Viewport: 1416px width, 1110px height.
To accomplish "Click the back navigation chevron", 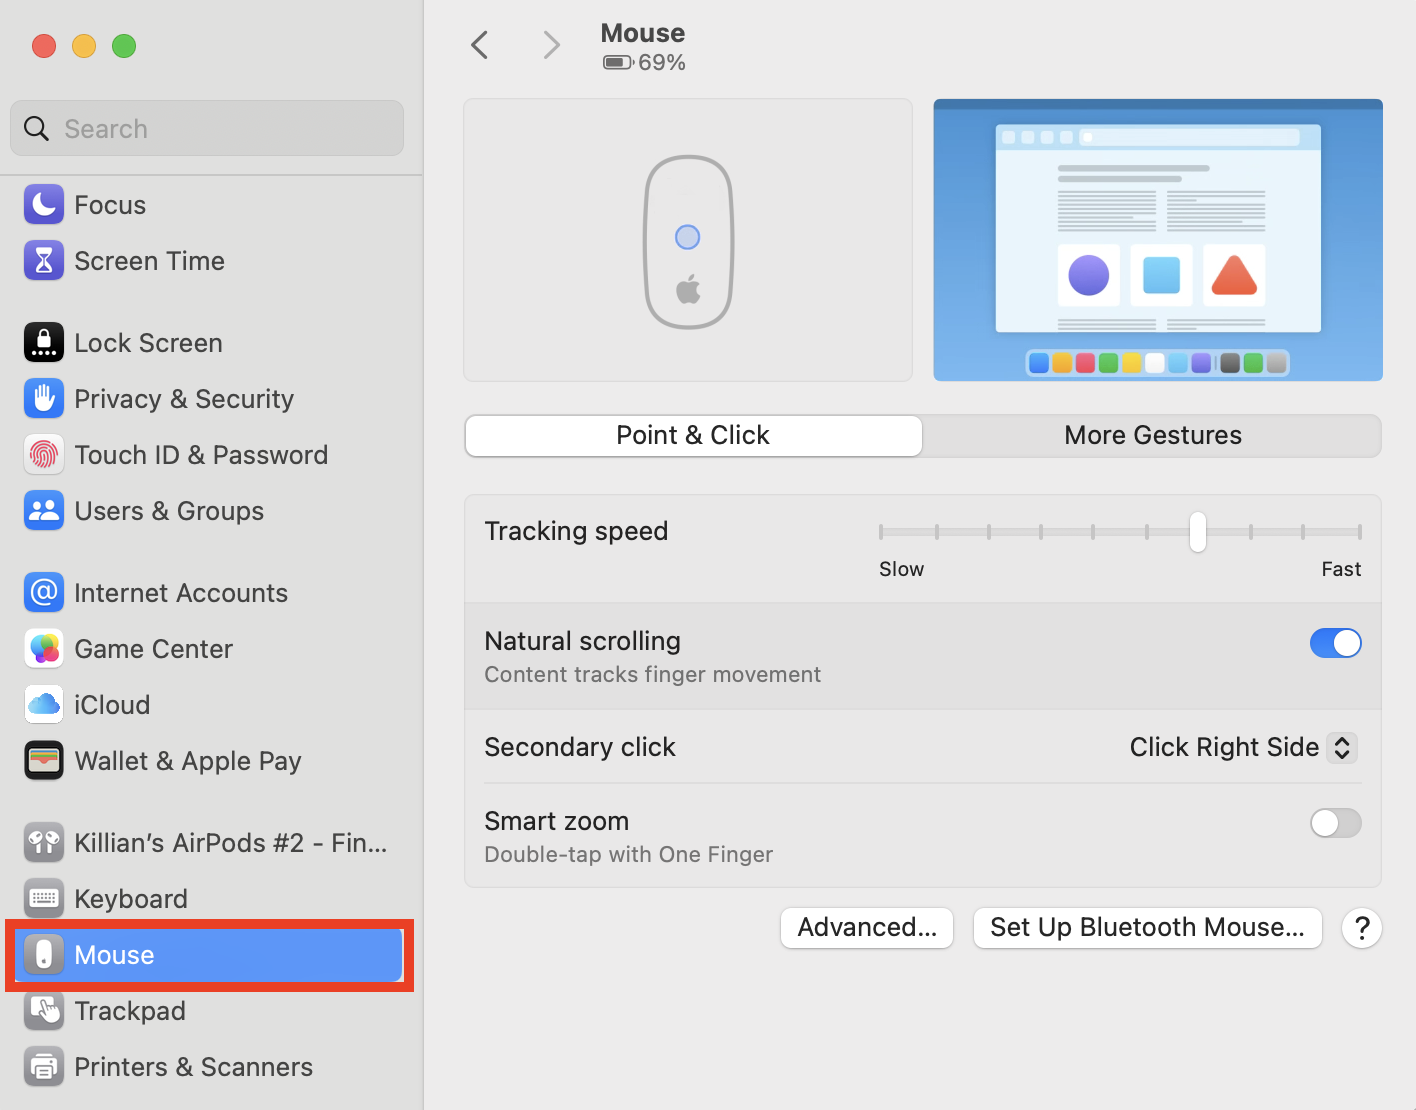I will (479, 44).
